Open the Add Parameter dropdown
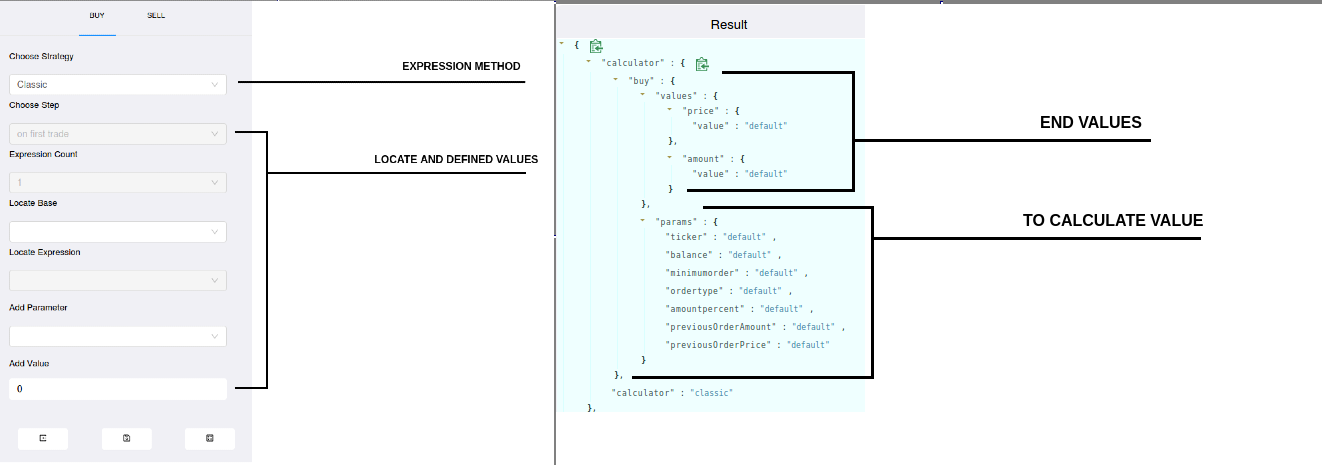 pos(118,336)
